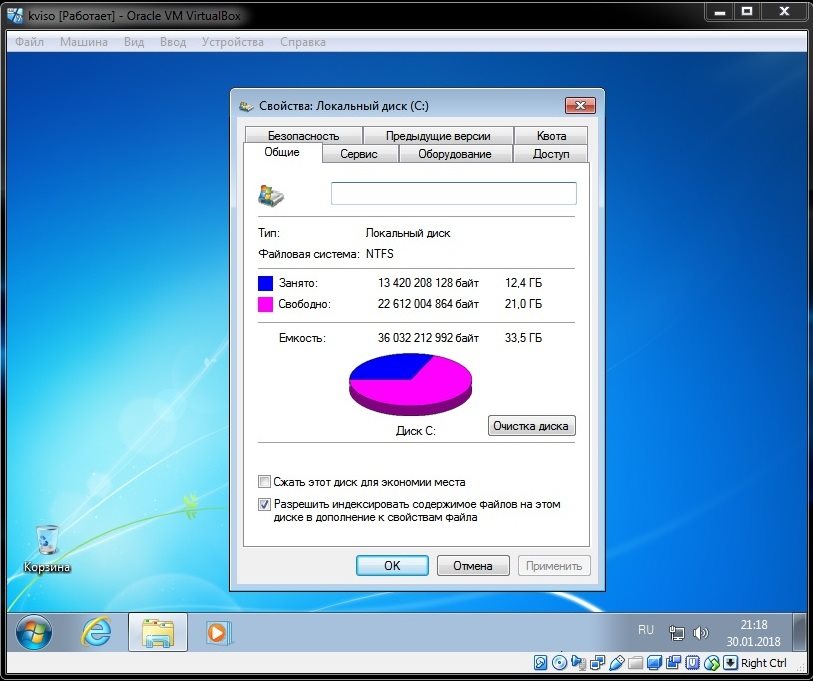Open the Сервис tab

coord(359,154)
